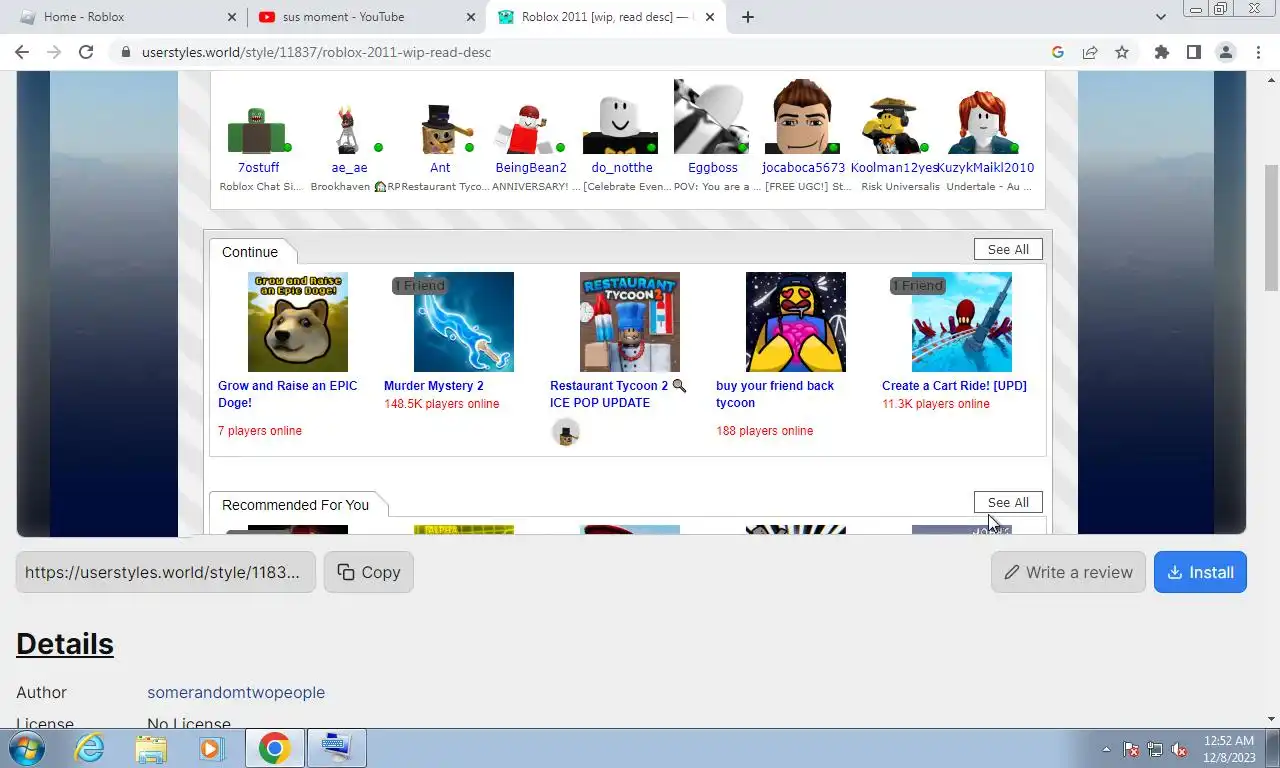This screenshot has height=768, width=1280.
Task: Click See All in Continue section
Action: click(1008, 249)
